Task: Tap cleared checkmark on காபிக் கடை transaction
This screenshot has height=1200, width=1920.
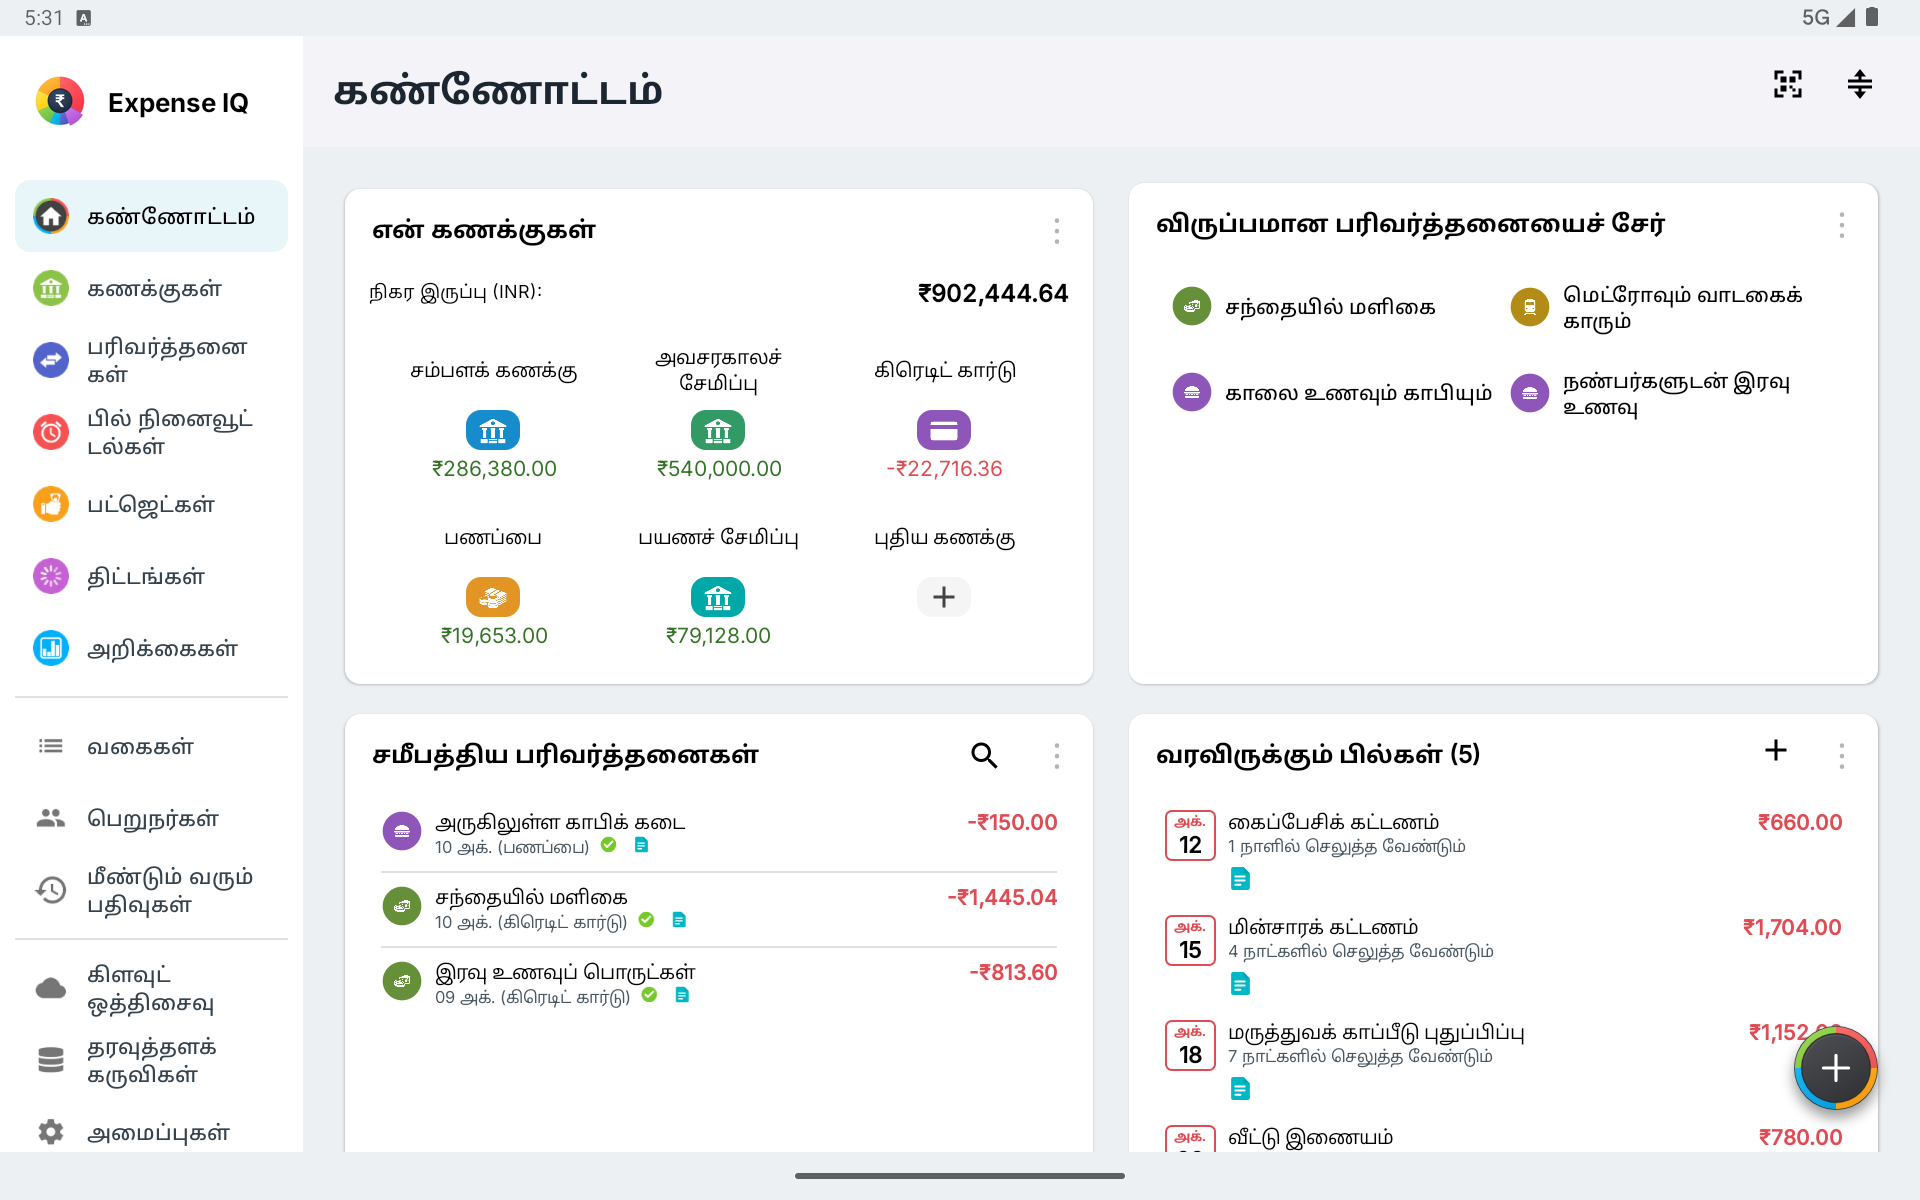Action: pyautogui.click(x=609, y=846)
